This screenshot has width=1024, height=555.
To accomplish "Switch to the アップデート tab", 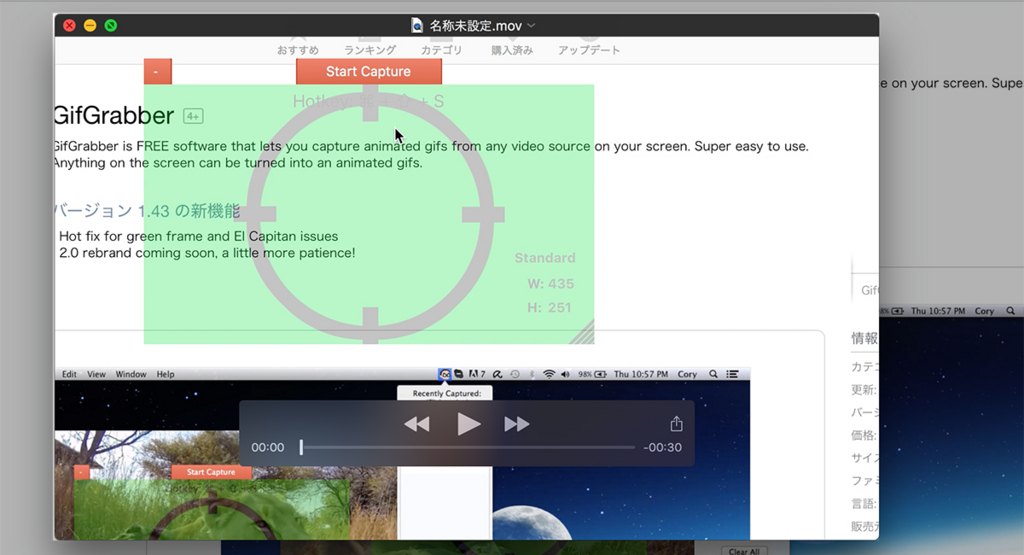I will point(588,50).
